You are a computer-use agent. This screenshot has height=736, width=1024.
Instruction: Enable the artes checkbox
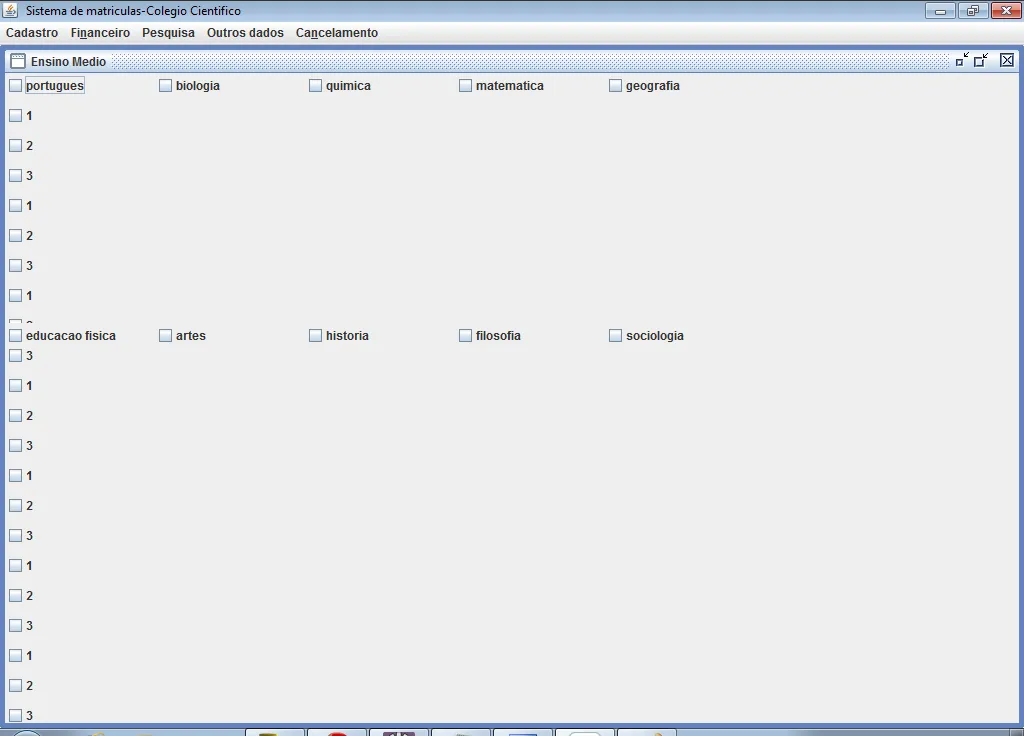pos(165,336)
